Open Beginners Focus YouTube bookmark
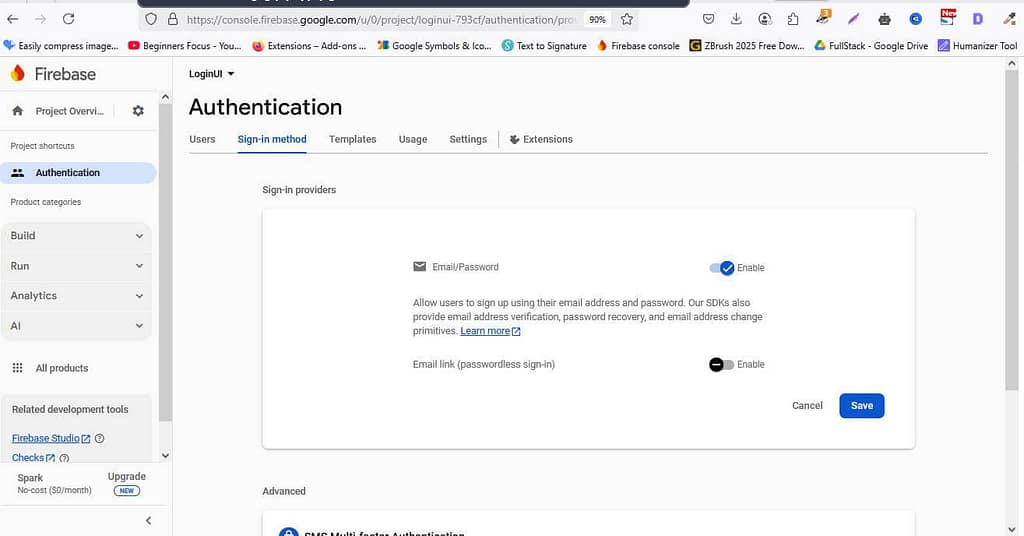 tap(185, 46)
